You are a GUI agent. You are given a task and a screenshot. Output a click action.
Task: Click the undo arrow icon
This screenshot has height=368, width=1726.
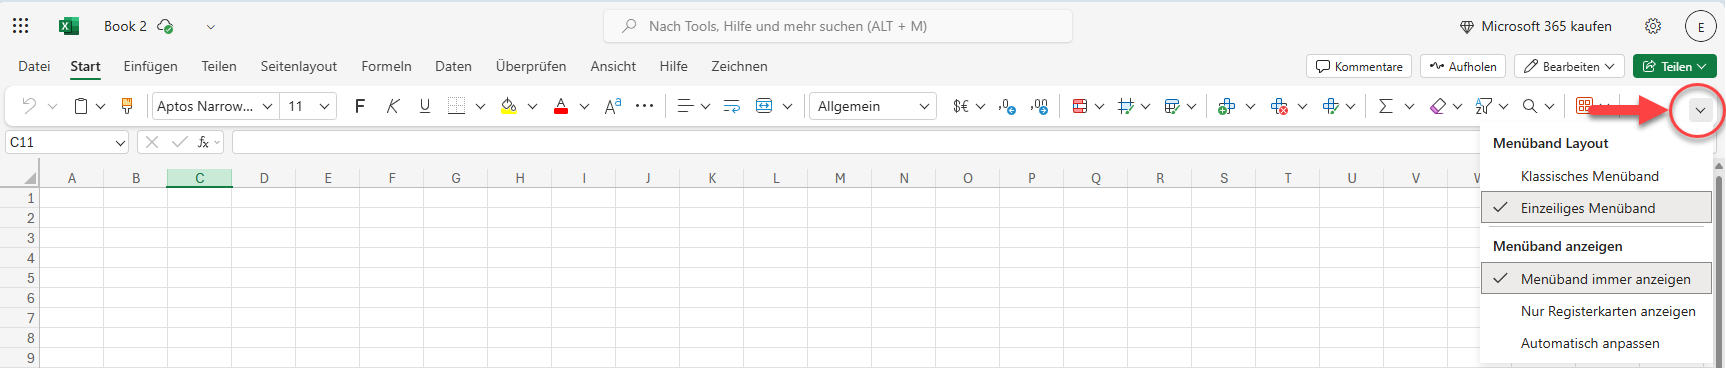pyautogui.click(x=29, y=106)
